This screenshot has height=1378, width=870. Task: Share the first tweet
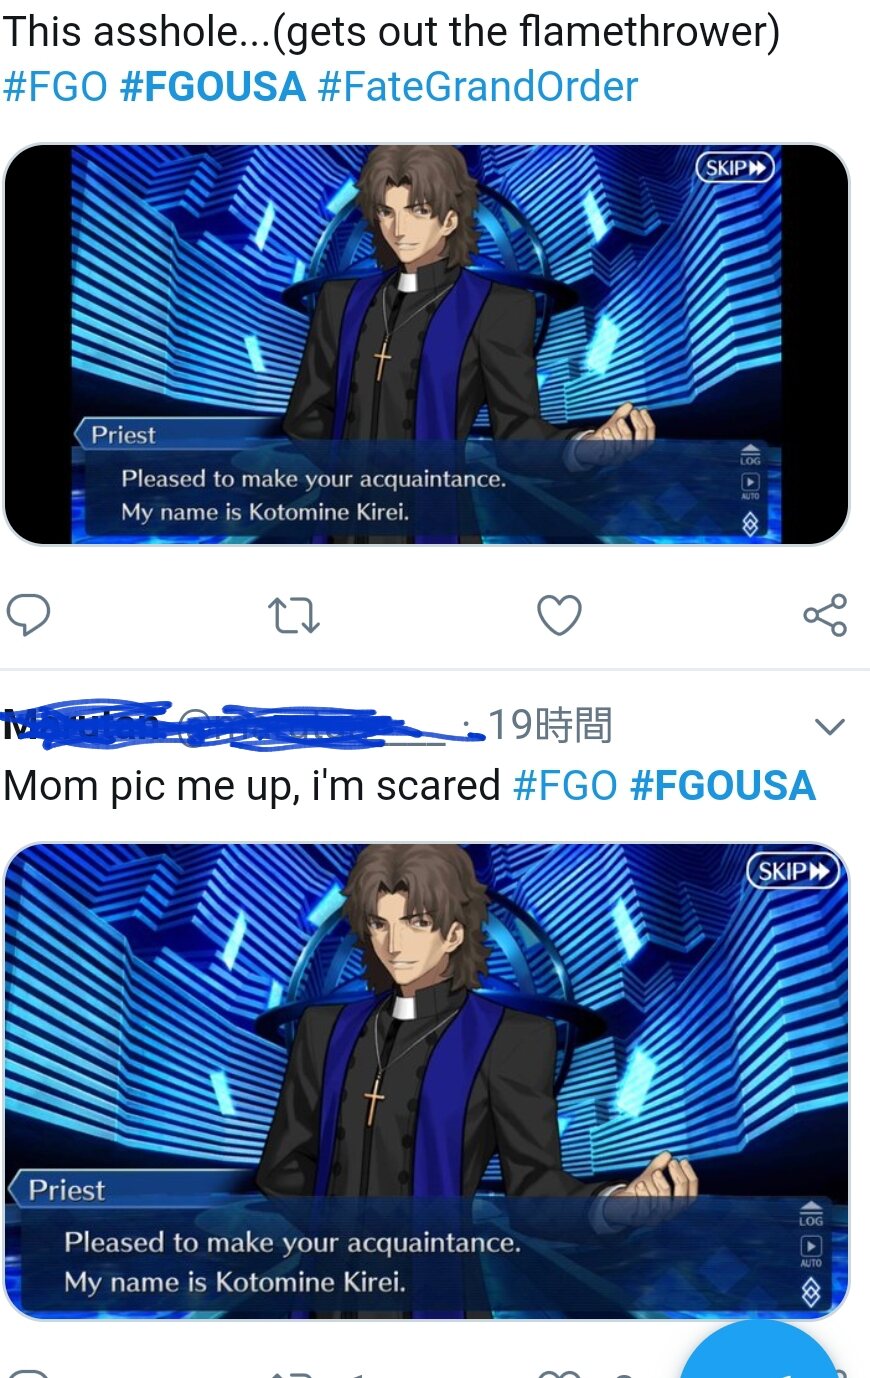click(x=826, y=615)
